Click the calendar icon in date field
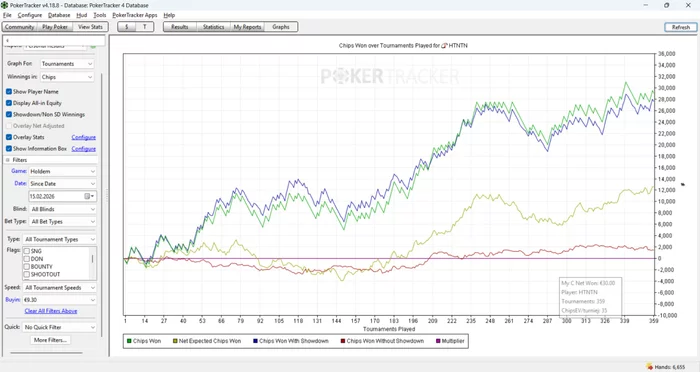The image size is (700, 372). click(x=87, y=196)
